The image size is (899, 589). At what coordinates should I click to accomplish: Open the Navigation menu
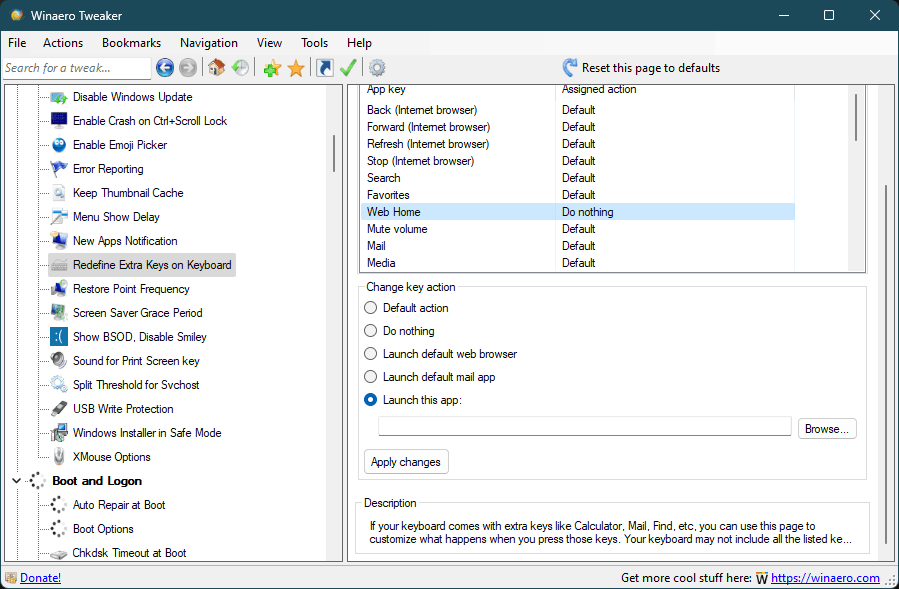[209, 43]
